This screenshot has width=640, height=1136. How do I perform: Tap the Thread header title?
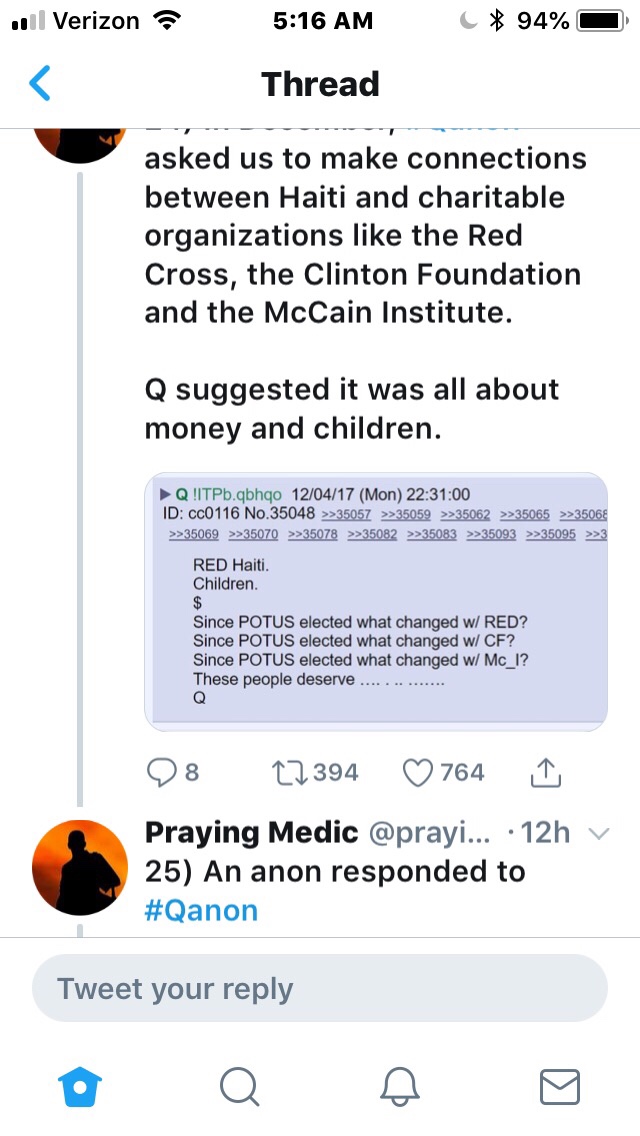point(320,84)
